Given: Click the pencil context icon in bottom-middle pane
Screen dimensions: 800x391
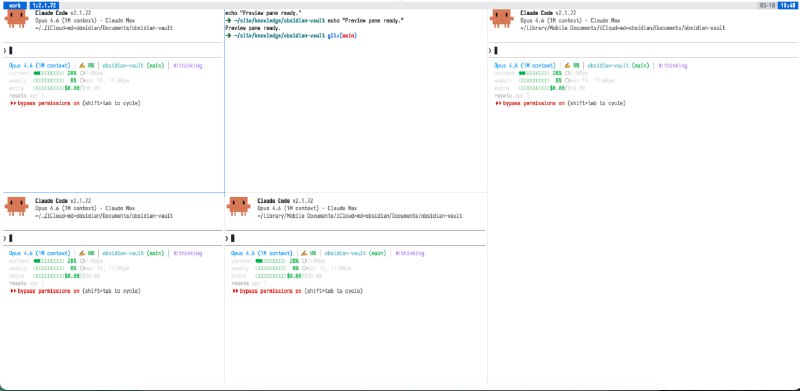Looking at the screenshot, I should coord(304,253).
